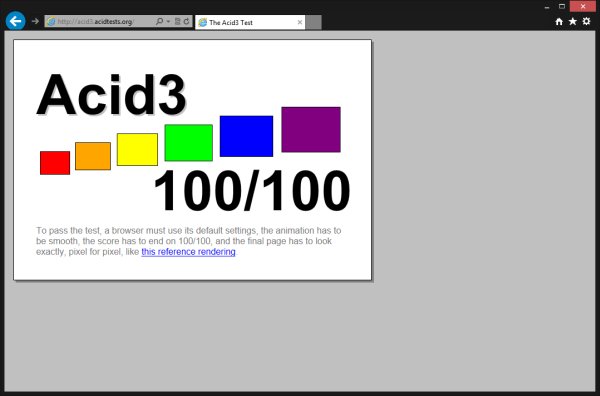Click the Compatibility View icon in the address bar
This screenshot has width=600, height=396.
point(178,21)
